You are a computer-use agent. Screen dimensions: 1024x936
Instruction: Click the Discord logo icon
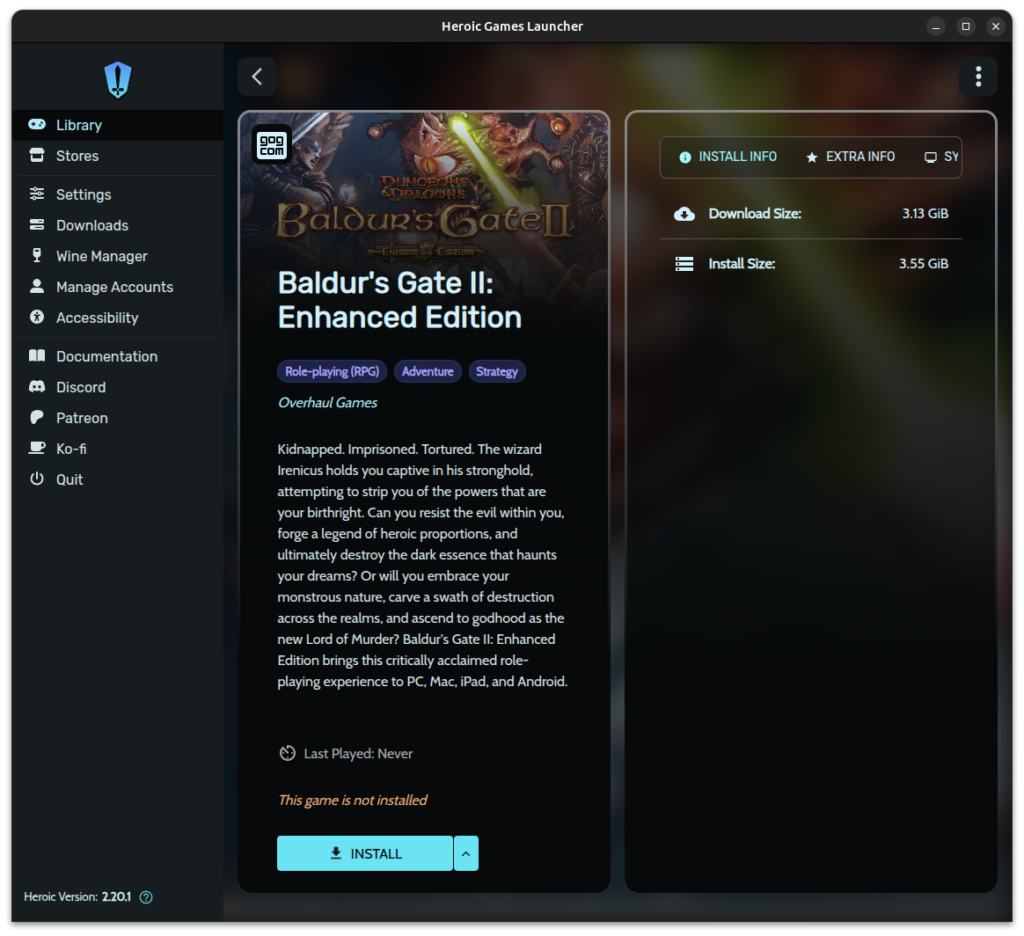37,387
